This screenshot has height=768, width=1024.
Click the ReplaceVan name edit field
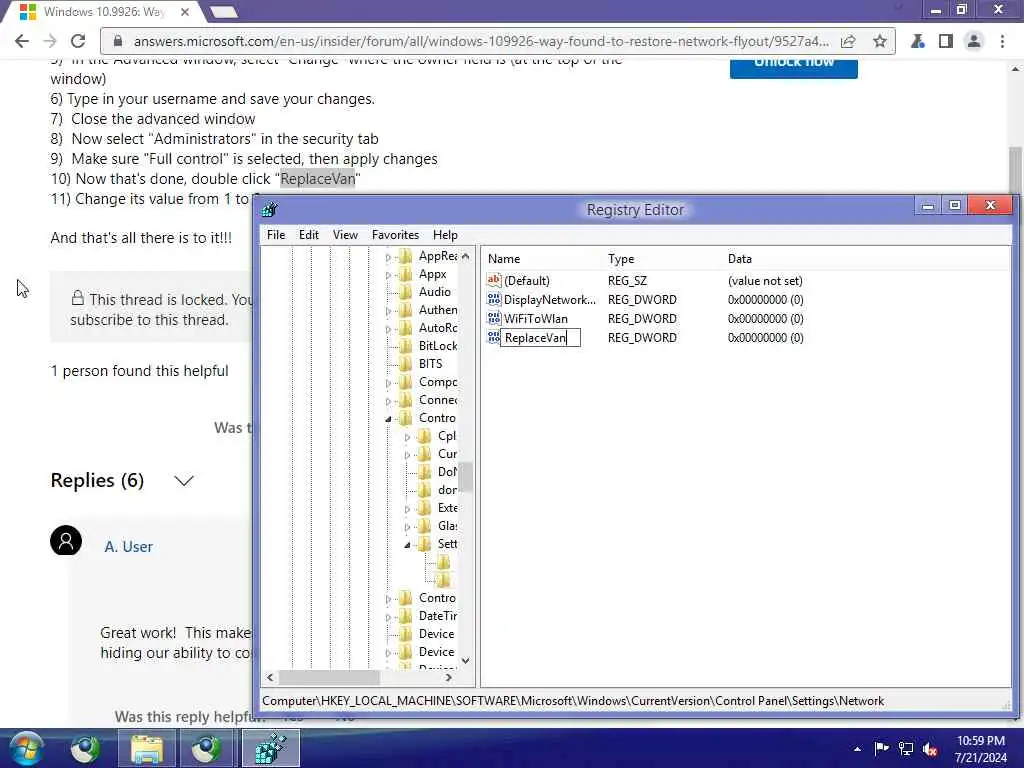click(540, 338)
